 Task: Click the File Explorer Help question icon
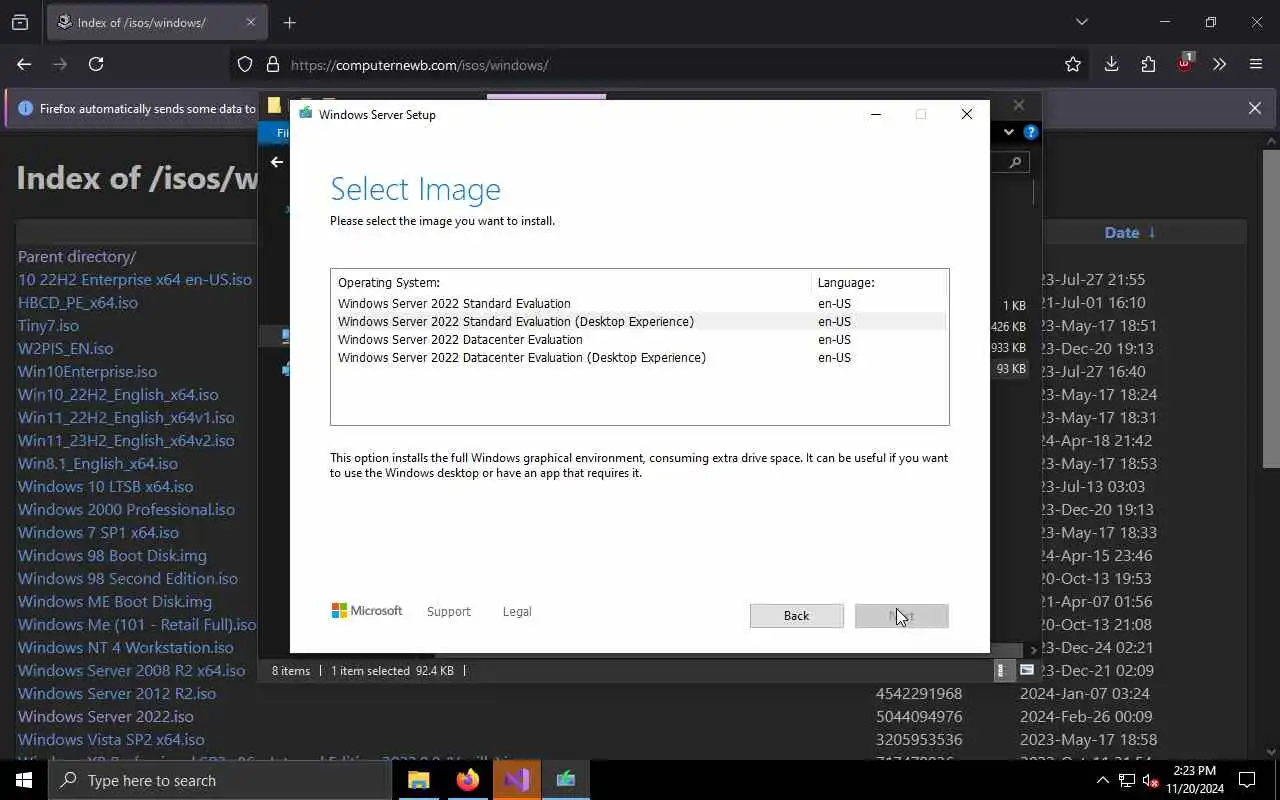[x=1031, y=132]
